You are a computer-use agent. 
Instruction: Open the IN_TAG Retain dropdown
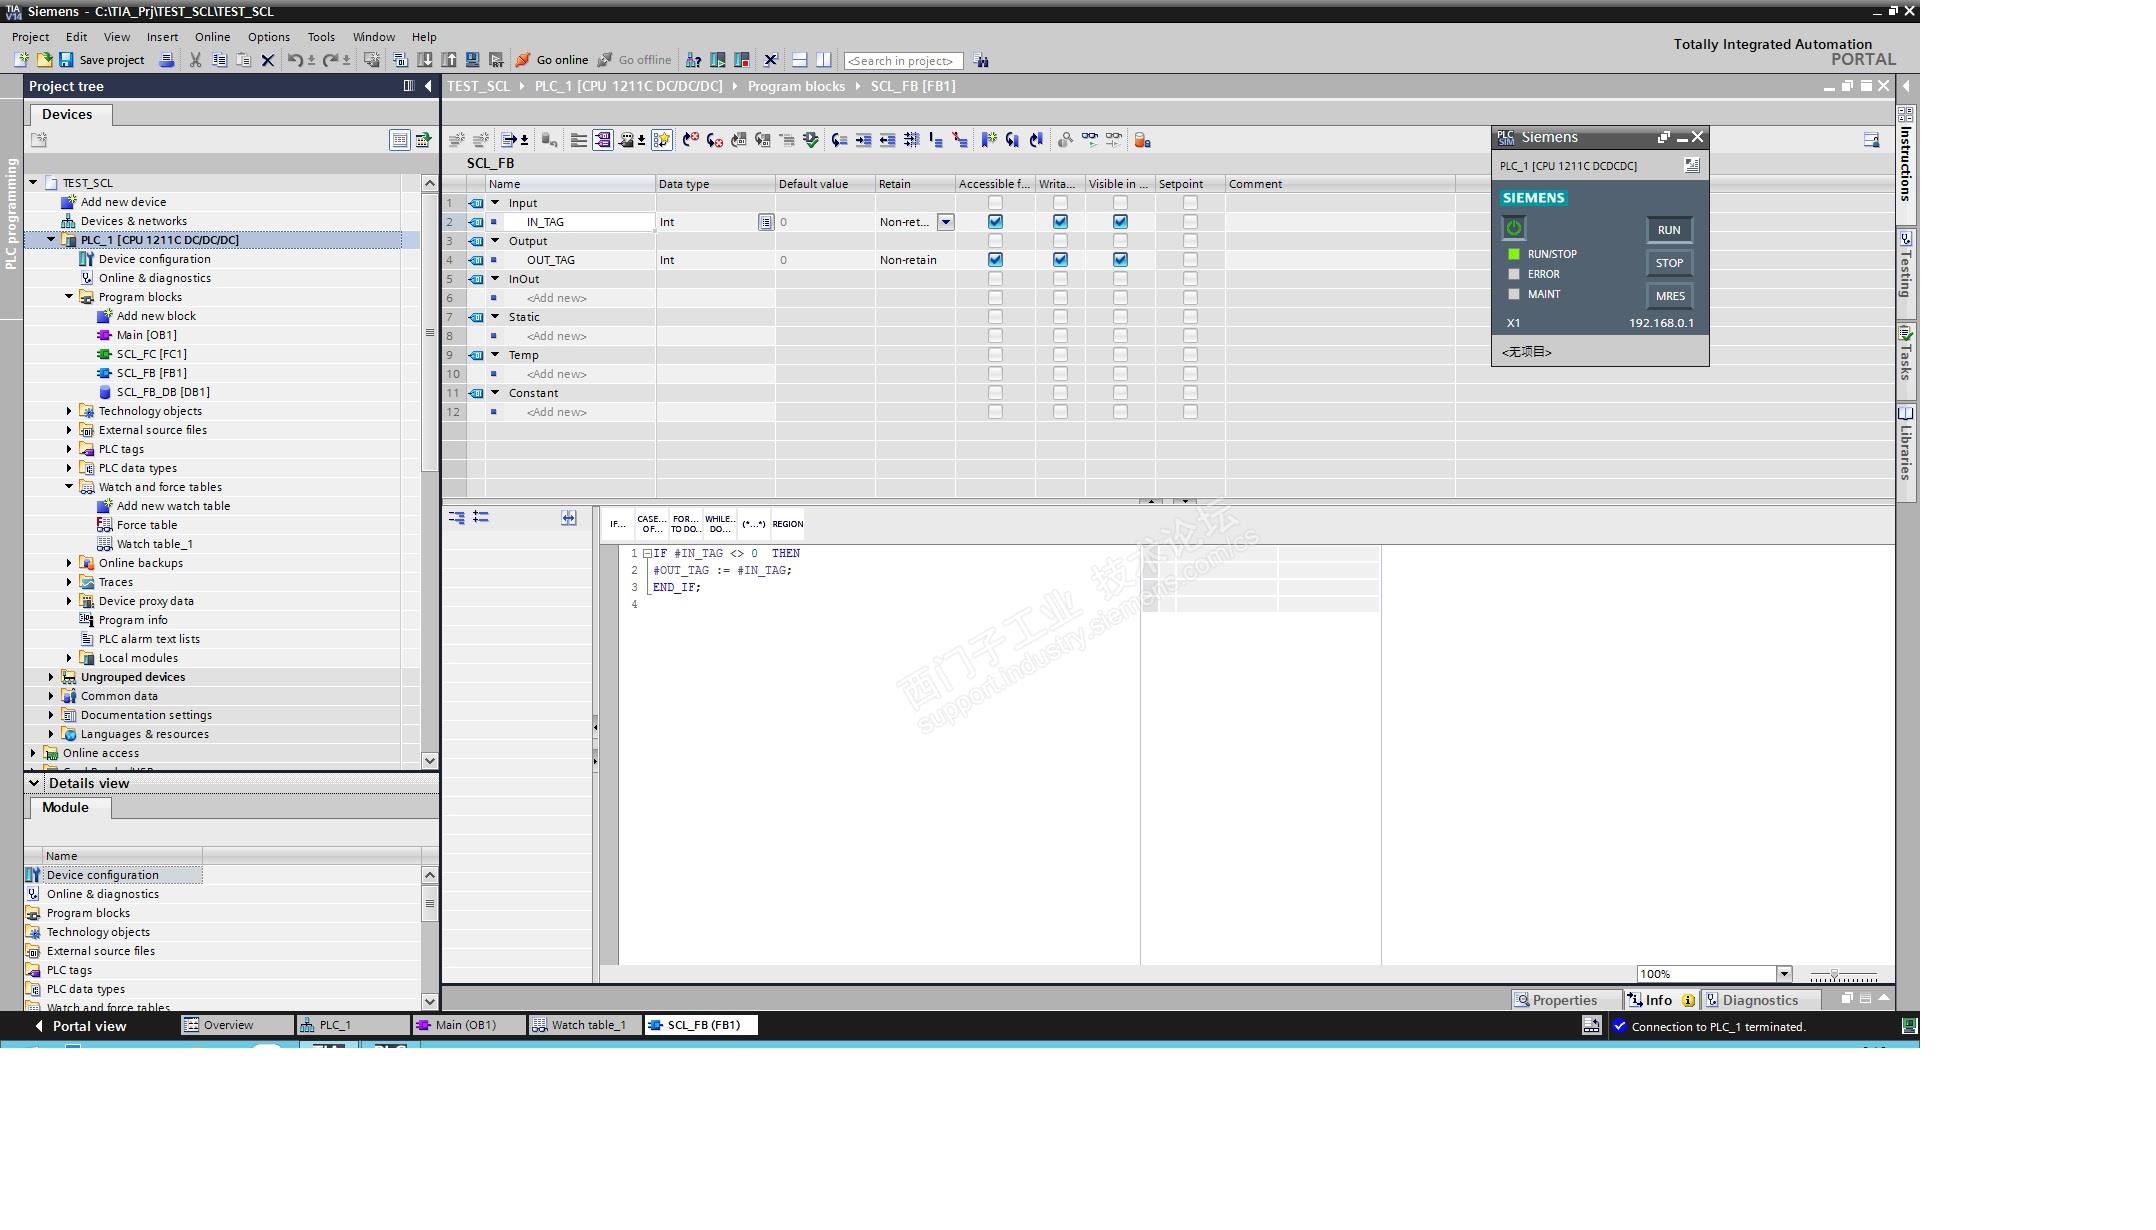point(945,222)
